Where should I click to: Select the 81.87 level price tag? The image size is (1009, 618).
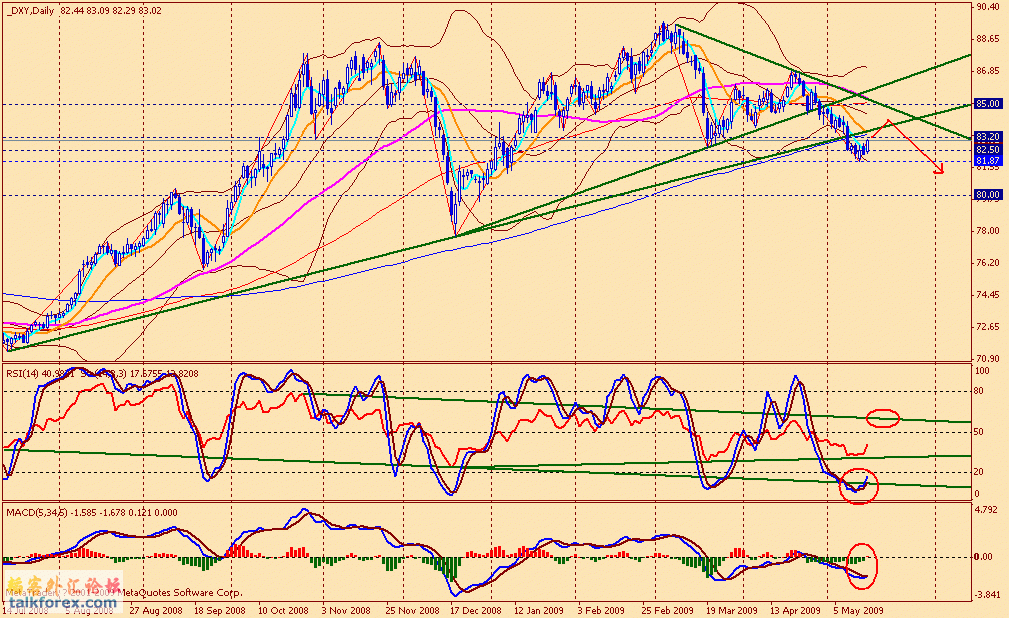coord(988,160)
